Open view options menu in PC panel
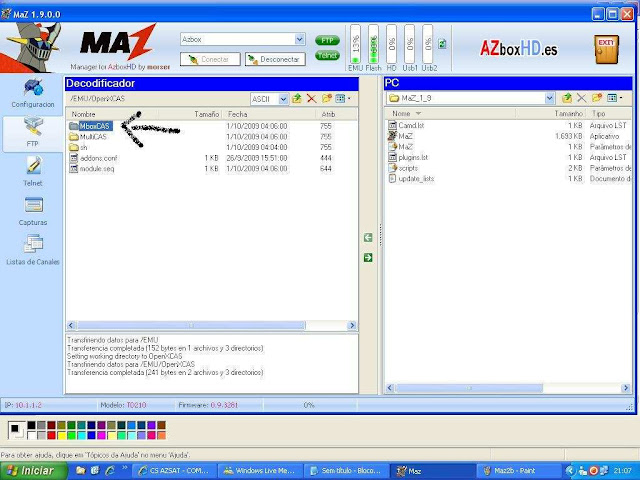The image size is (640, 480). click(614, 98)
